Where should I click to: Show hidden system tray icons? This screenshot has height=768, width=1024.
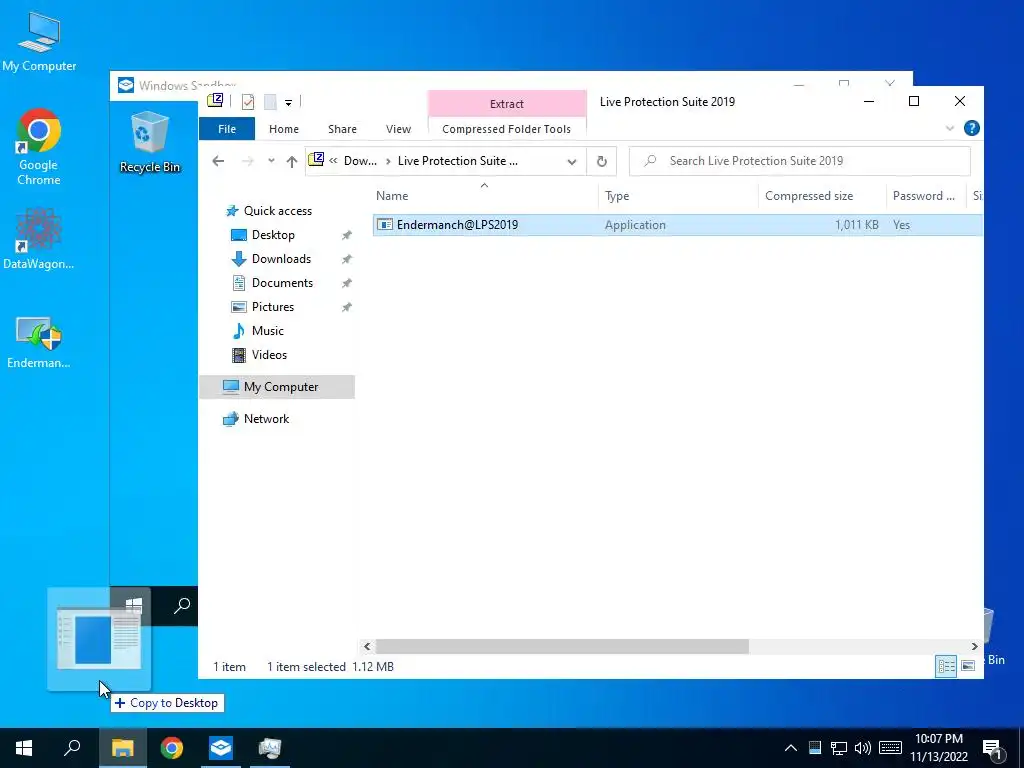coord(791,748)
